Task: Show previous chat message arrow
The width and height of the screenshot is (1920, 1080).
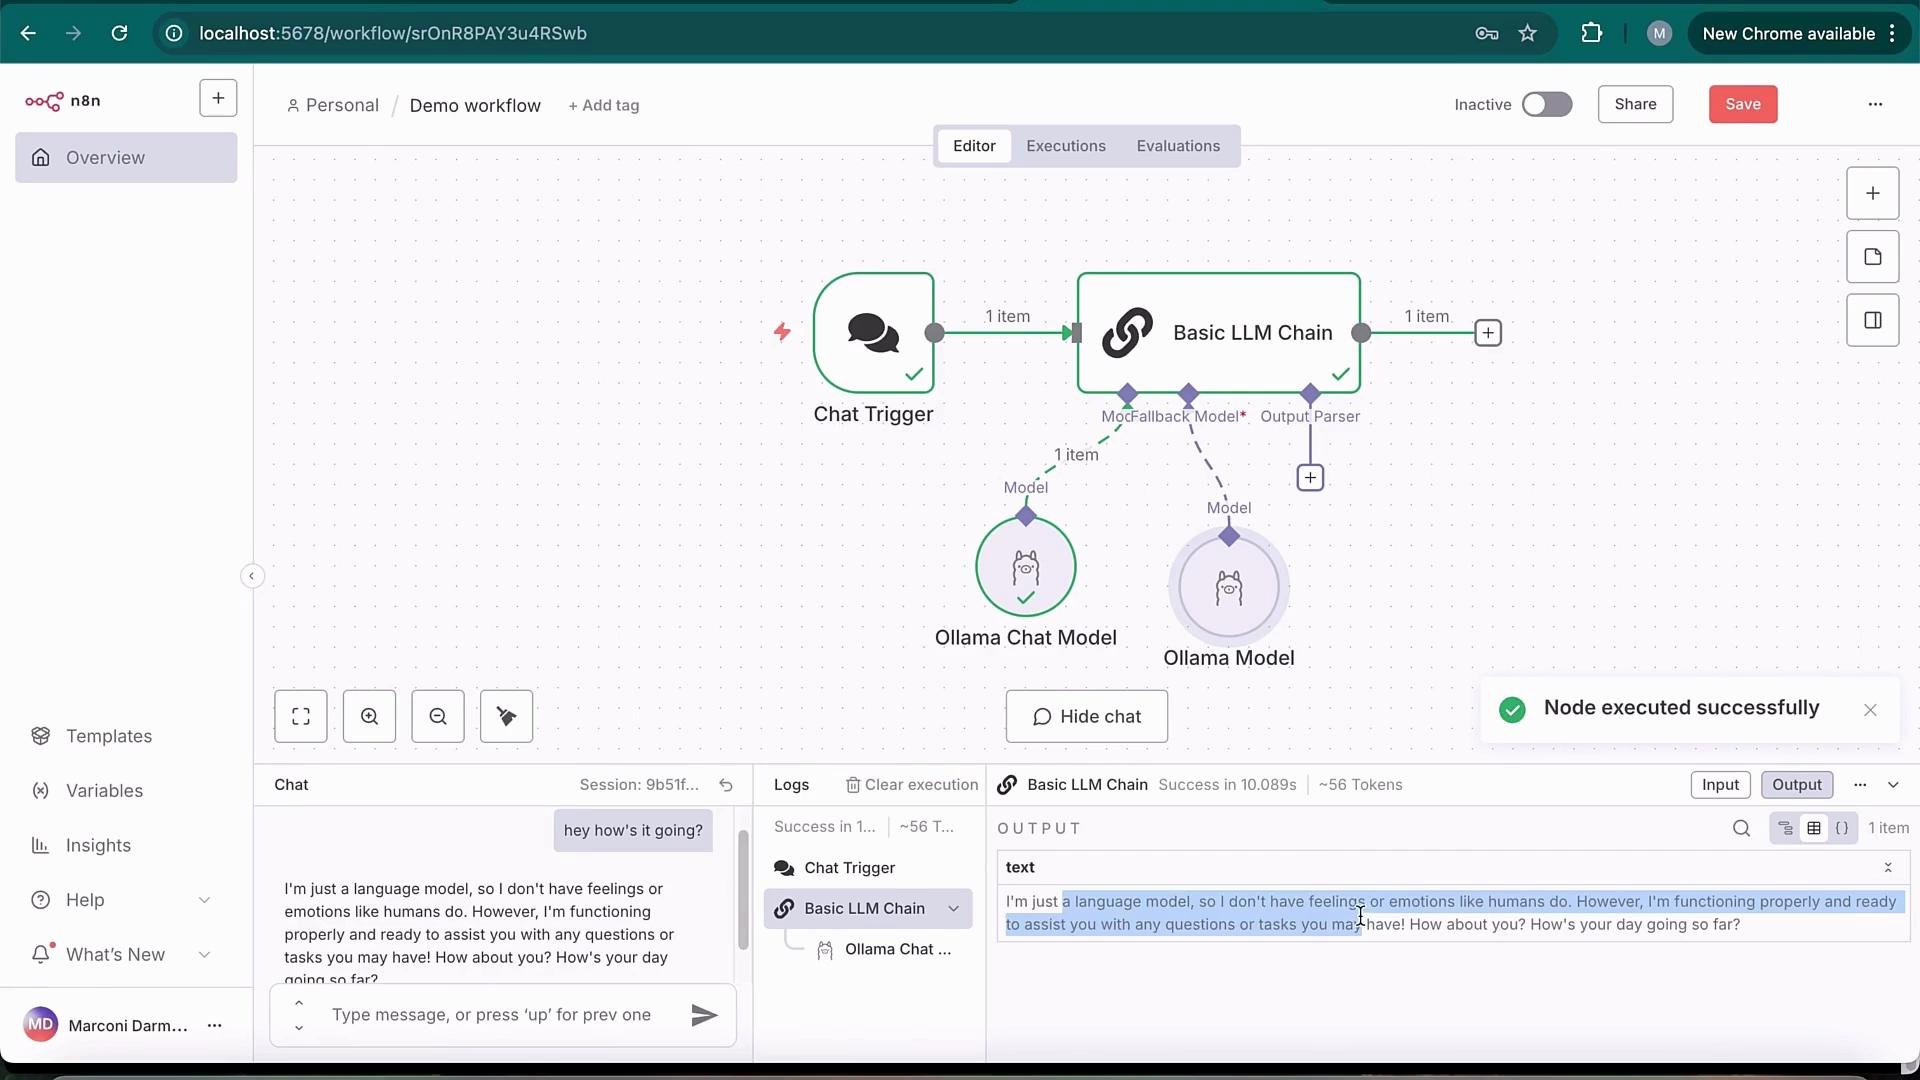Action: [298, 1003]
